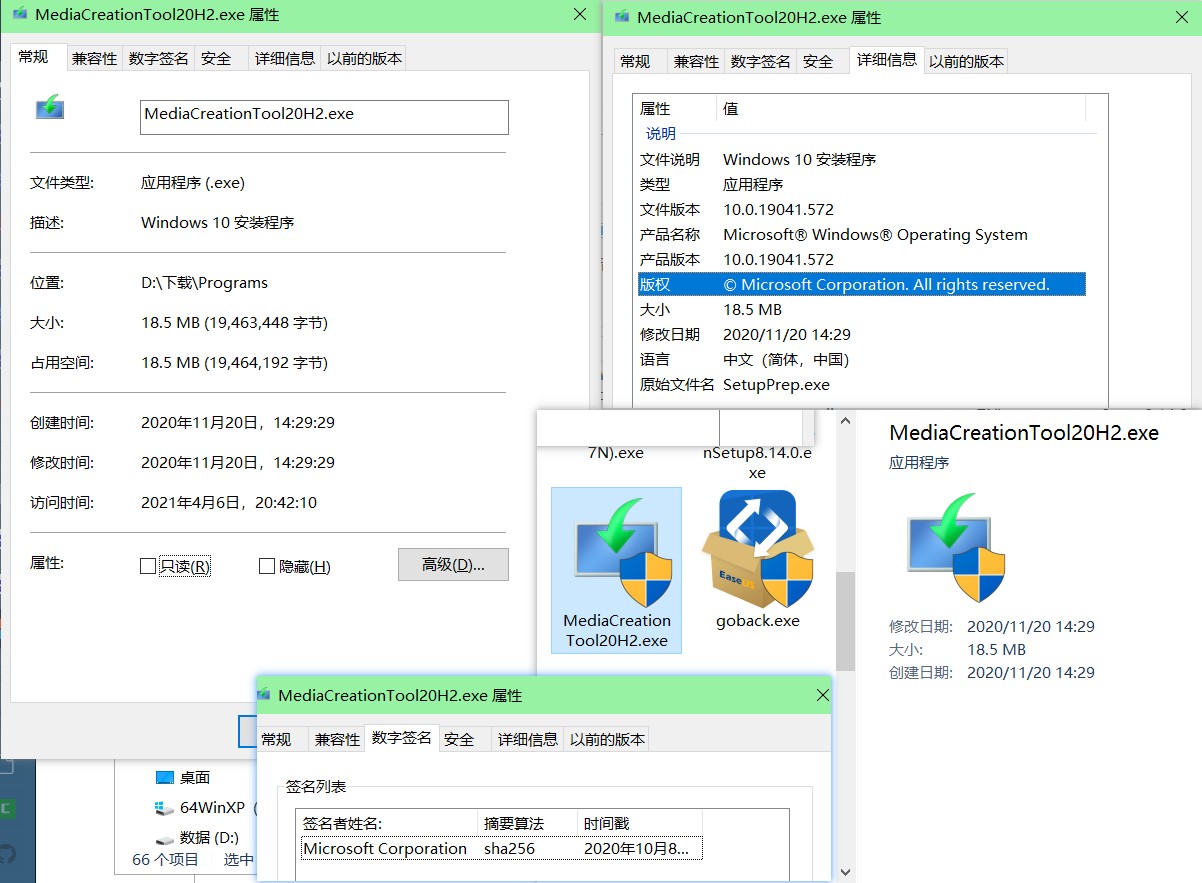Click the 64WinXP drive icon

165,807
